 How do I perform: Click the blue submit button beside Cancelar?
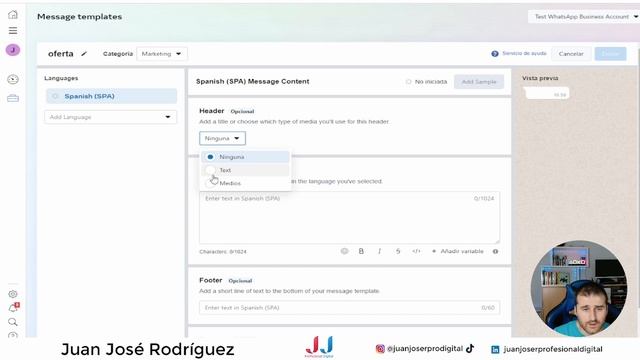[x=610, y=54]
